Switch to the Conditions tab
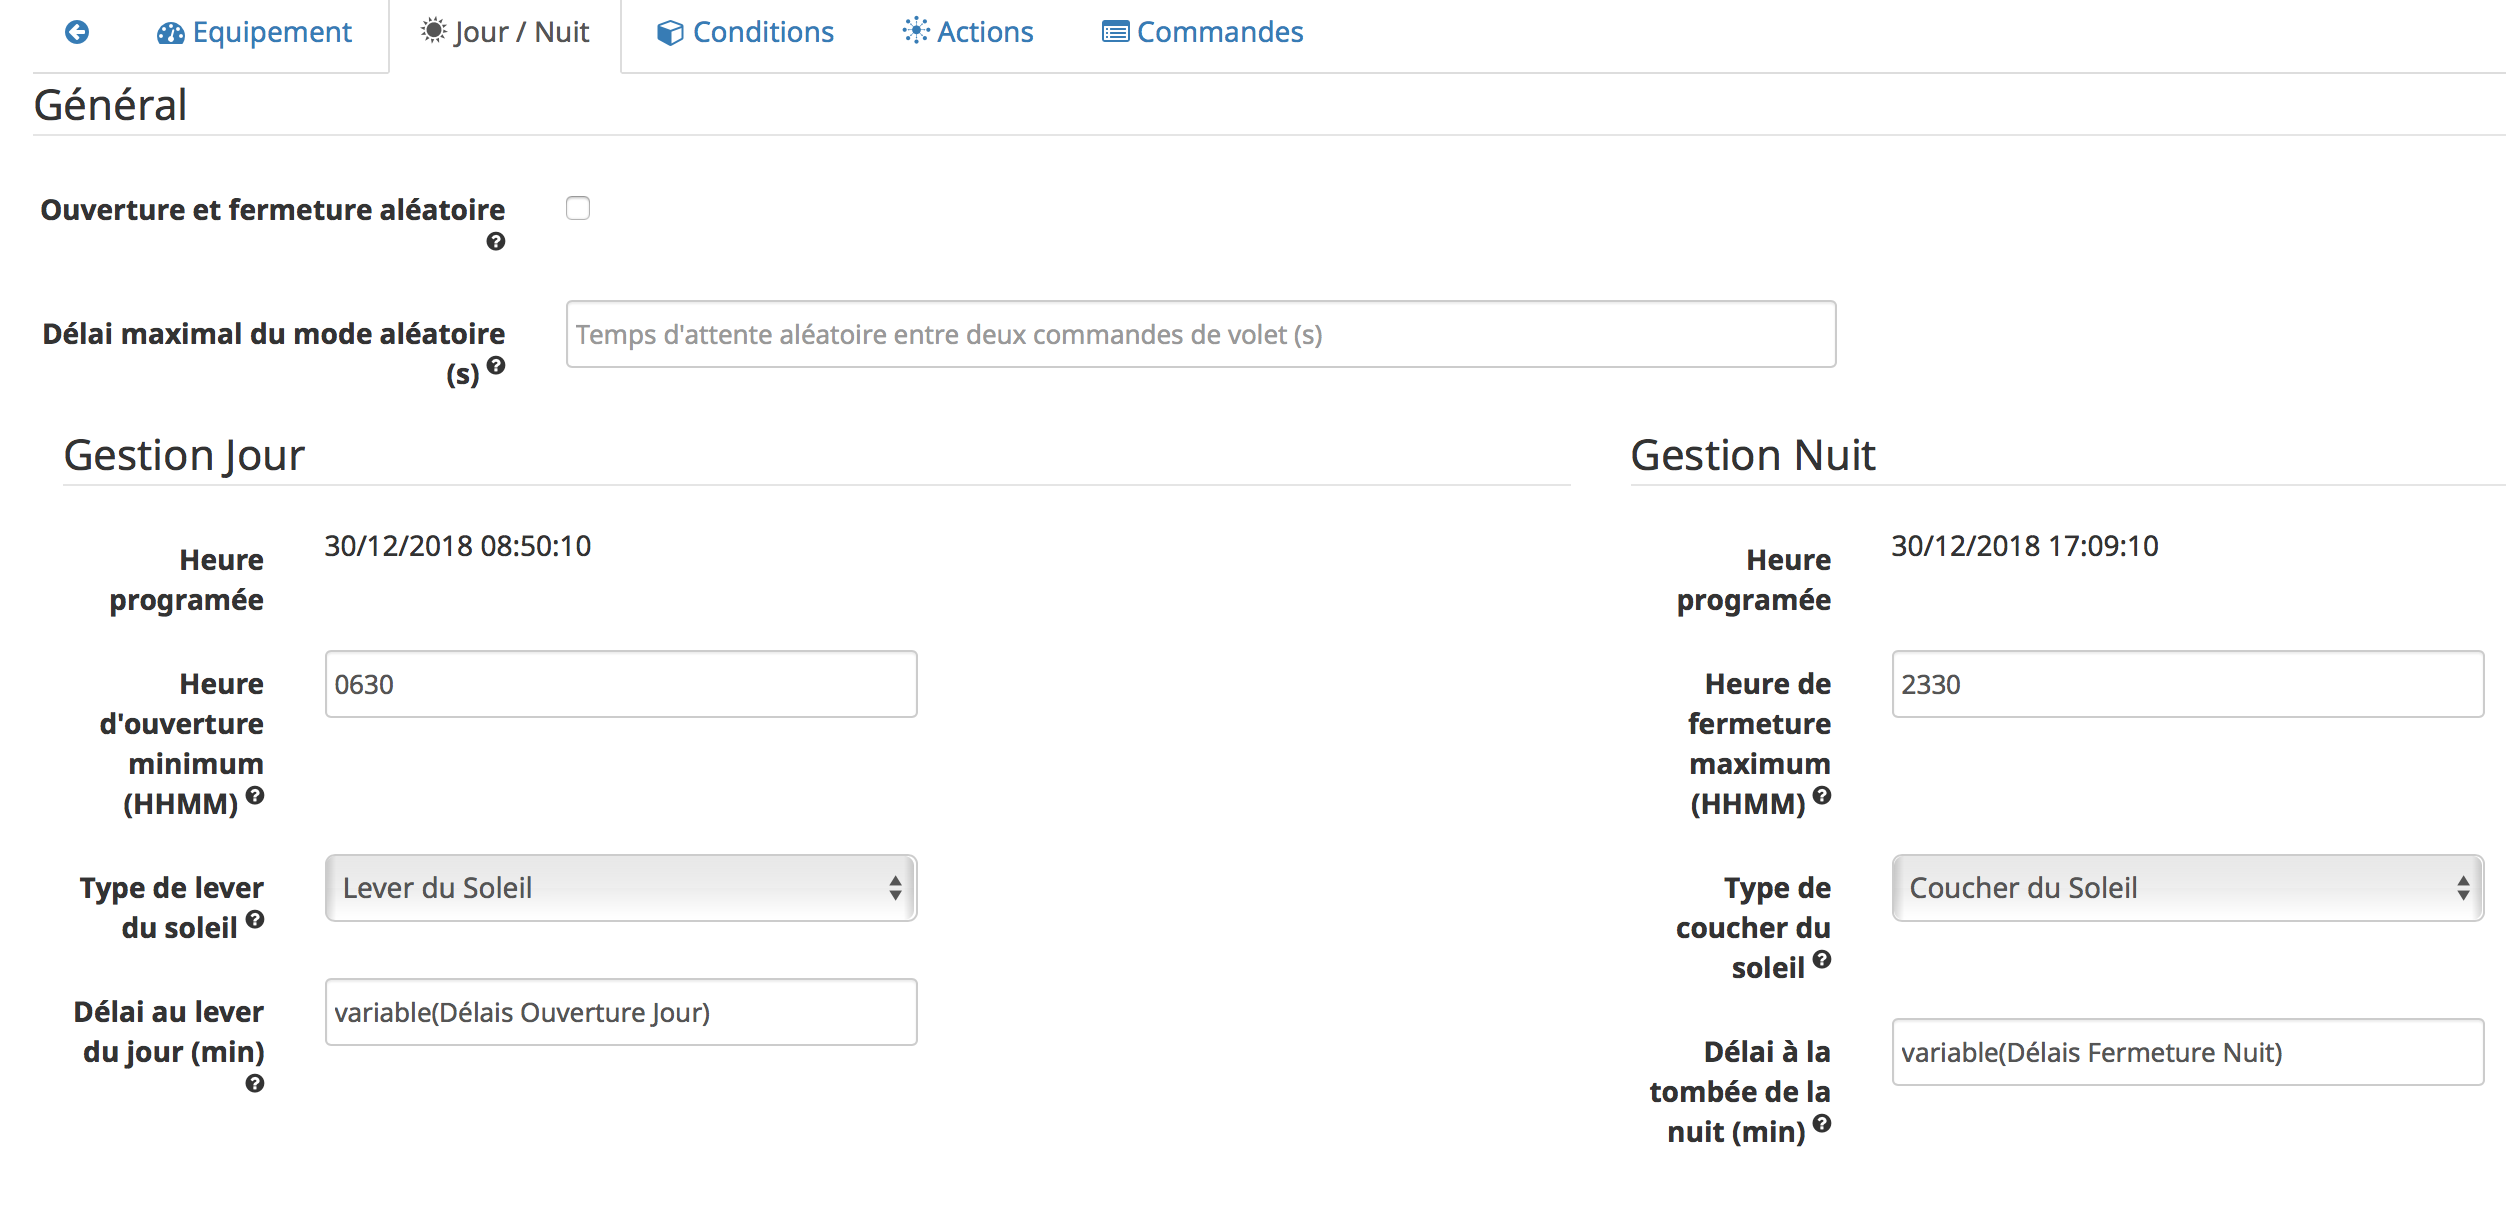The image size is (2506, 1208). tap(745, 32)
